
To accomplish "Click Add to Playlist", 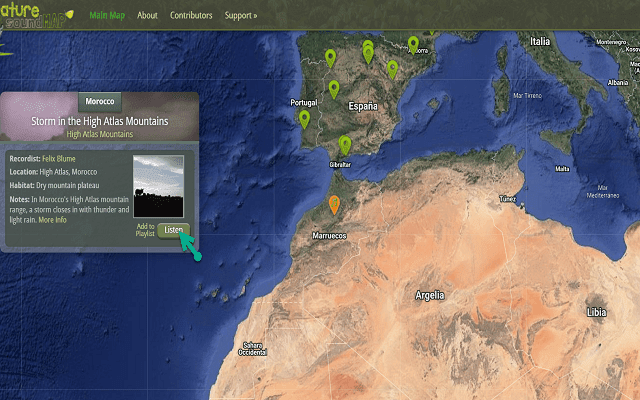I will coord(145,230).
